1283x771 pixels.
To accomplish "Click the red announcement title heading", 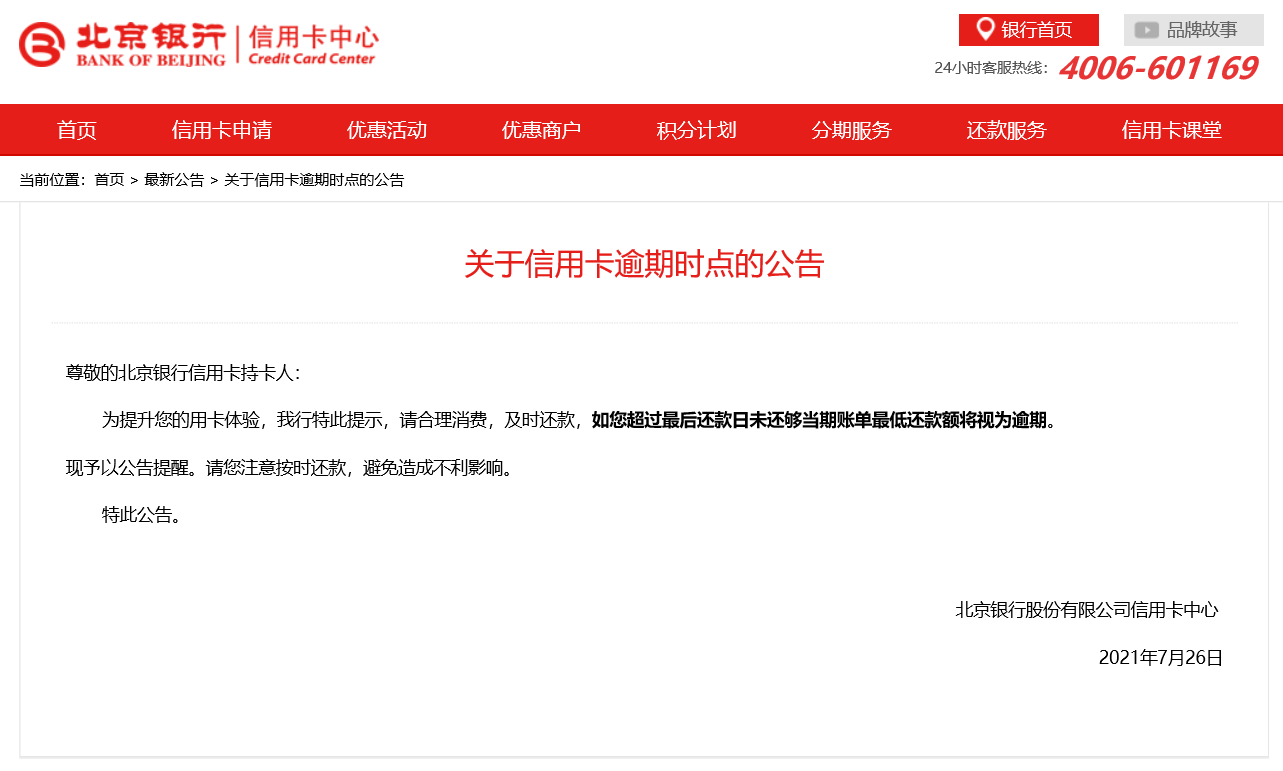I will [x=644, y=264].
